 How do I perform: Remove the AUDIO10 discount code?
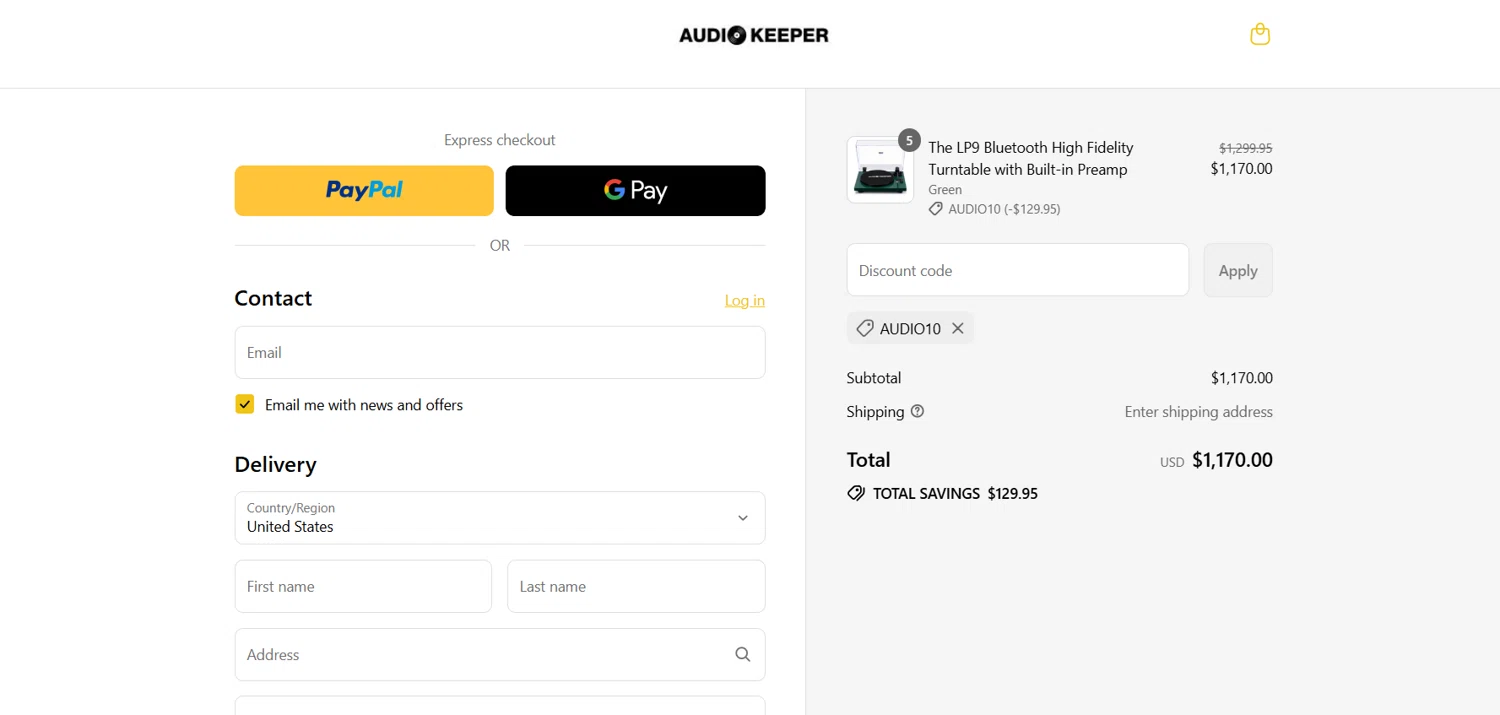pyautogui.click(x=958, y=328)
